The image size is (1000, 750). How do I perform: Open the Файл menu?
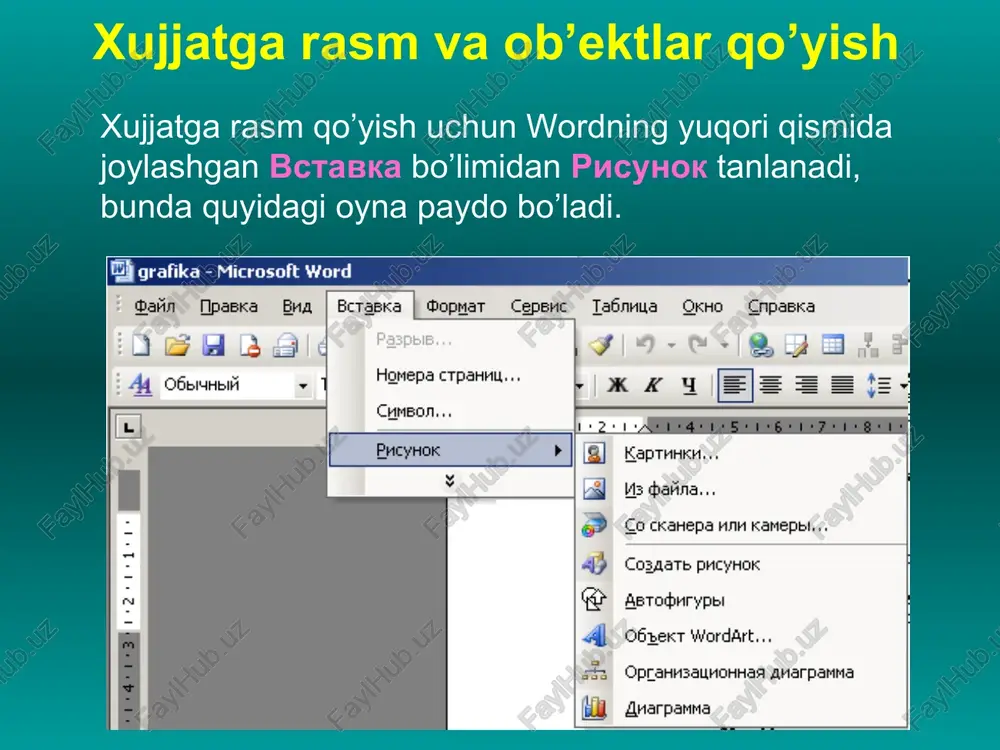154,306
